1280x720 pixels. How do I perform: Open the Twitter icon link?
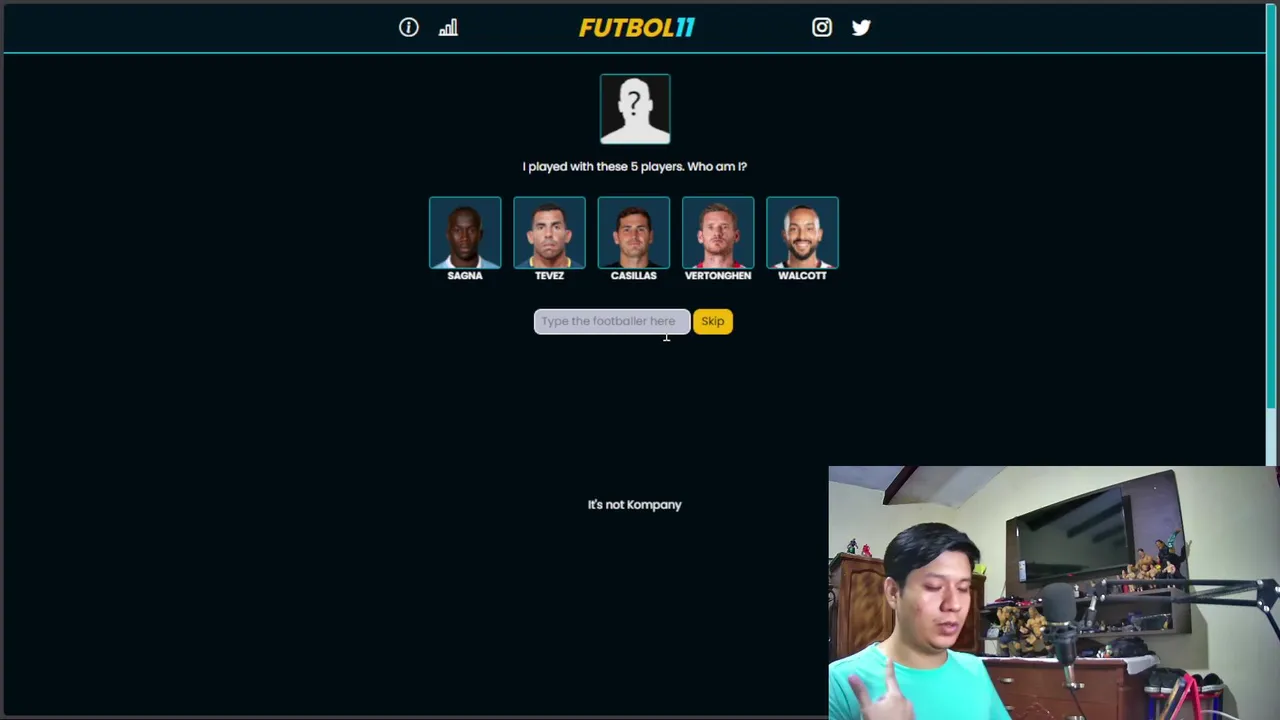pos(861,28)
